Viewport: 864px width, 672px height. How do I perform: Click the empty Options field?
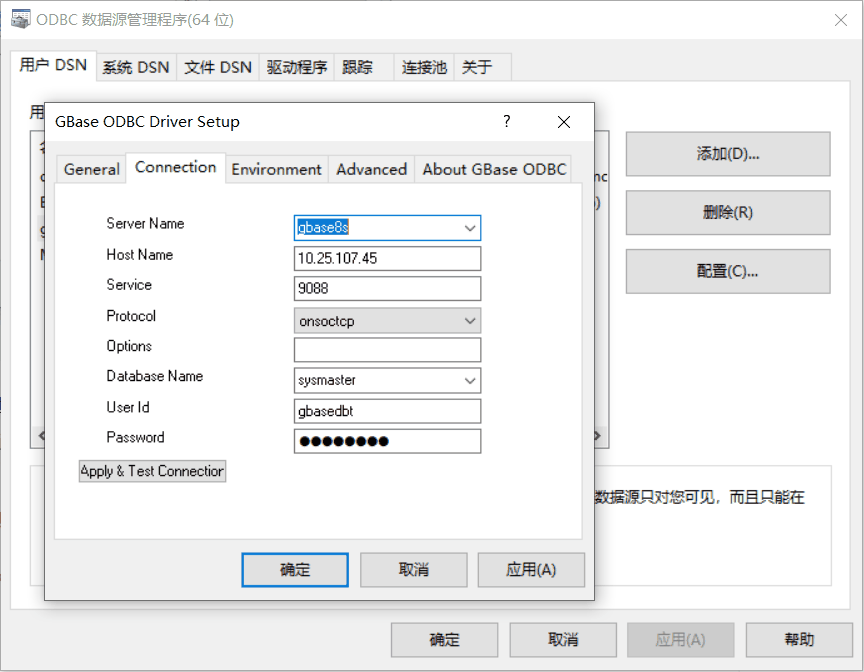387,350
